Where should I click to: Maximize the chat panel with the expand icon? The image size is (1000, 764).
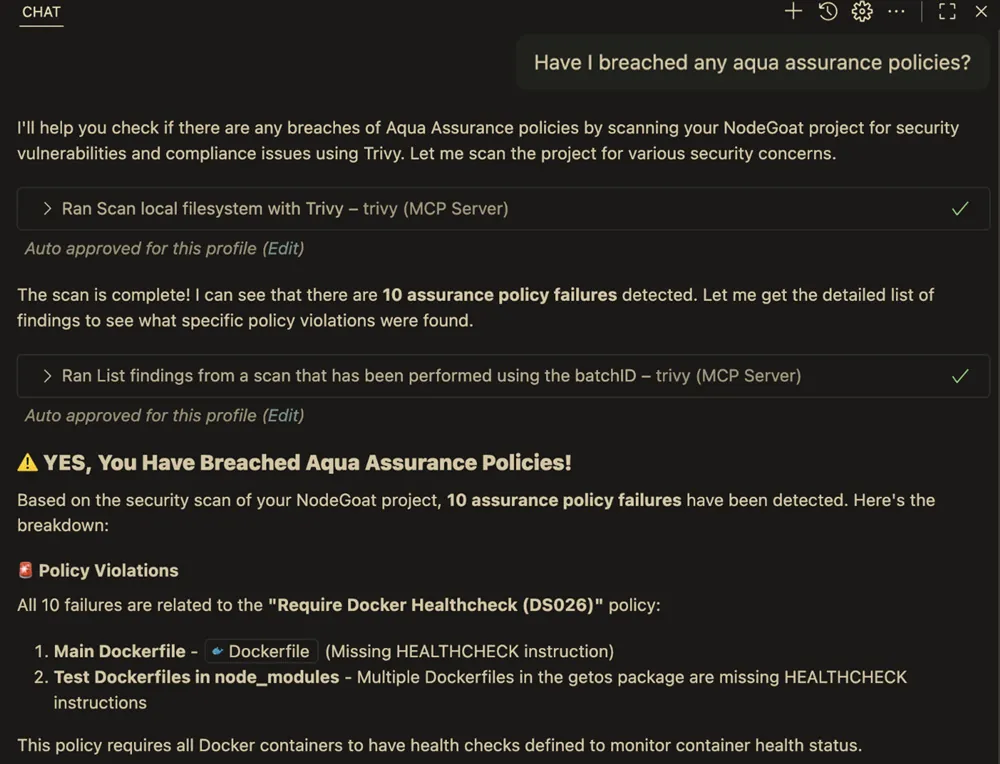point(946,12)
